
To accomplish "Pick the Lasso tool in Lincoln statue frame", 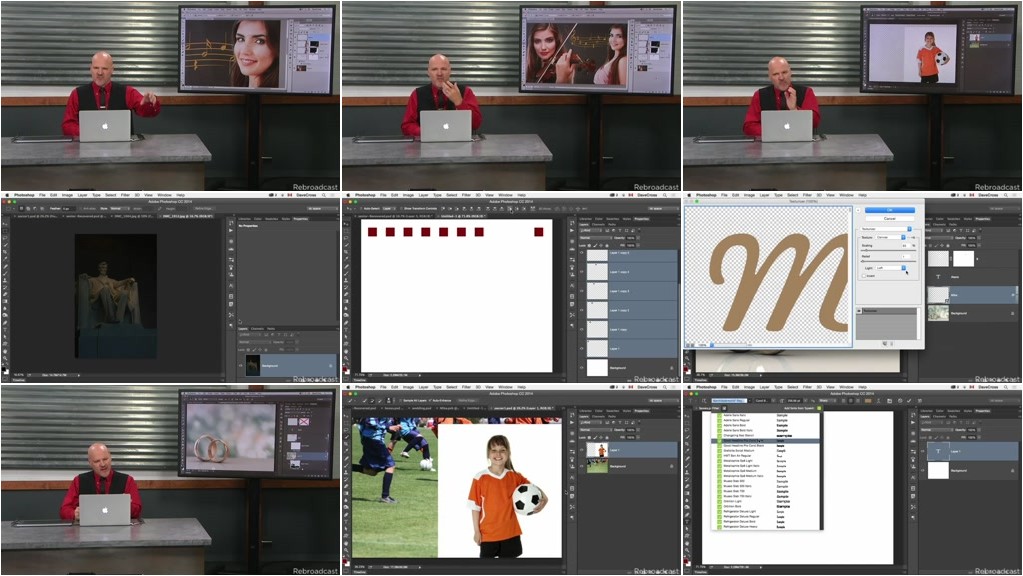I will tap(5, 238).
